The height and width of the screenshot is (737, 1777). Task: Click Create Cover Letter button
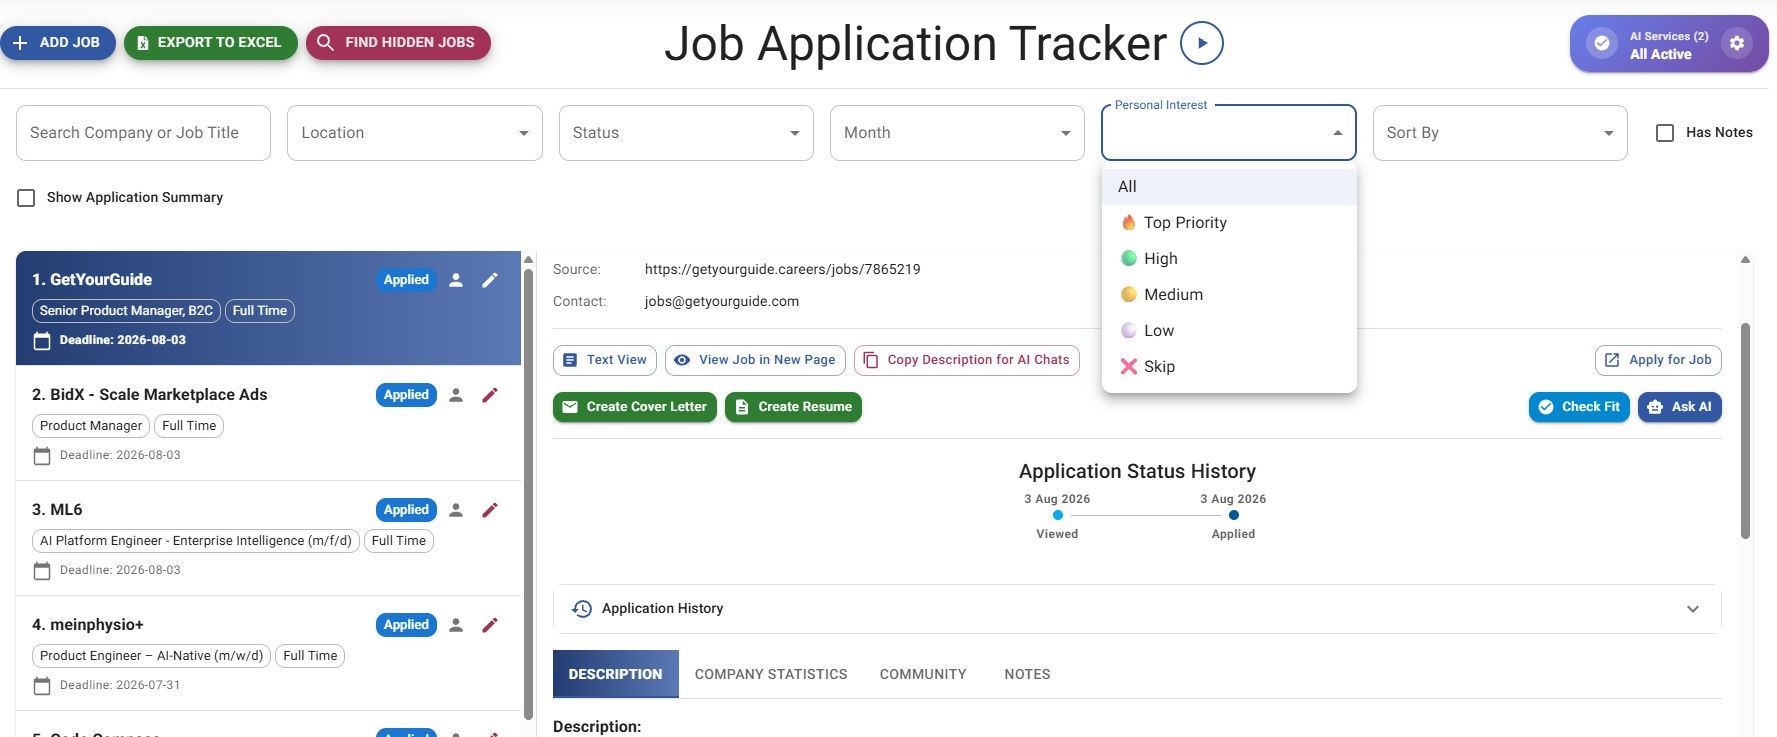(x=635, y=407)
